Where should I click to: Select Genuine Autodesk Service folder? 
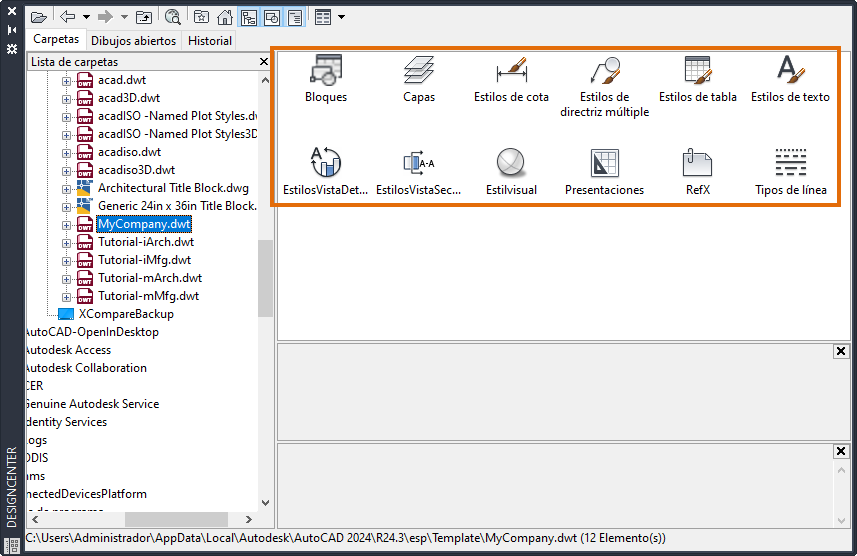click(92, 404)
